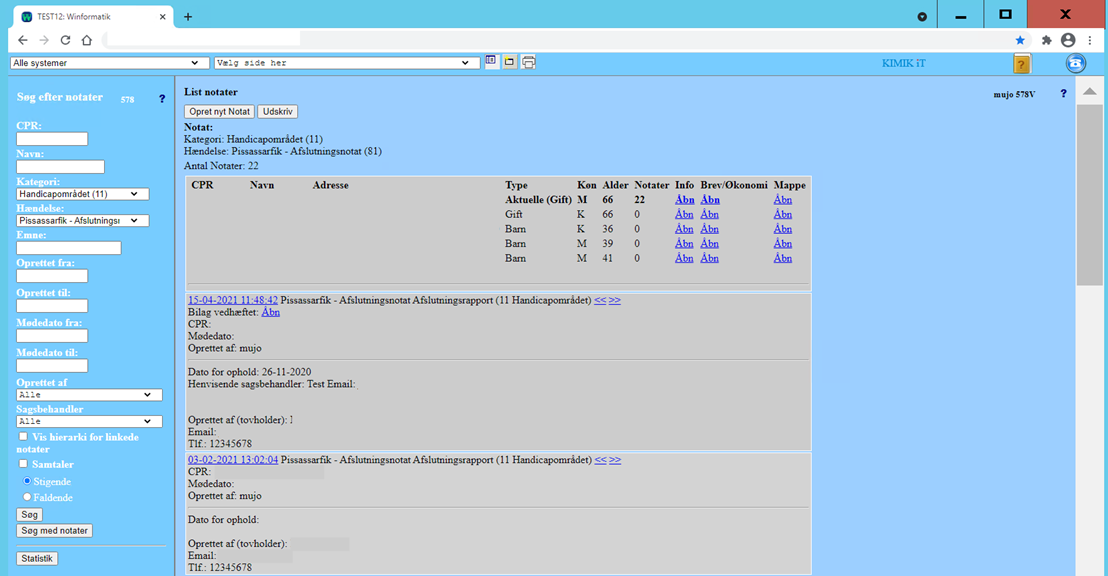
Task: Open Info Åbn for the Gift K 66 row
Action: pos(684,215)
